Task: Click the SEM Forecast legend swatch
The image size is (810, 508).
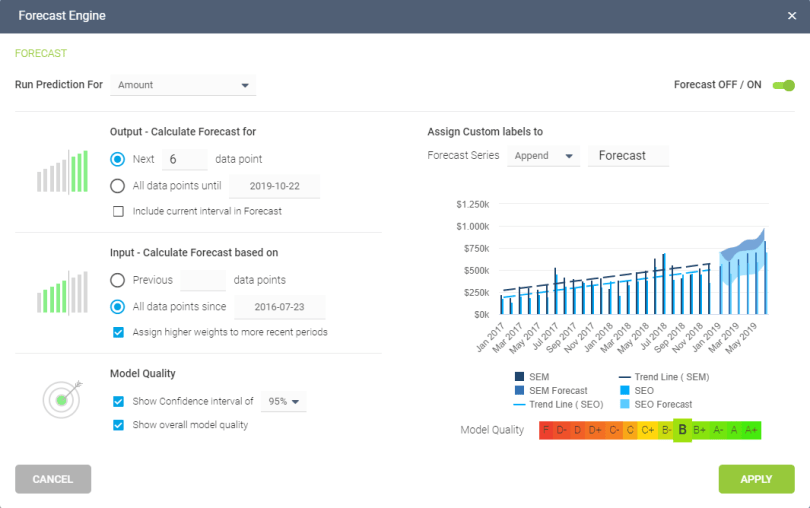Action: (x=519, y=390)
